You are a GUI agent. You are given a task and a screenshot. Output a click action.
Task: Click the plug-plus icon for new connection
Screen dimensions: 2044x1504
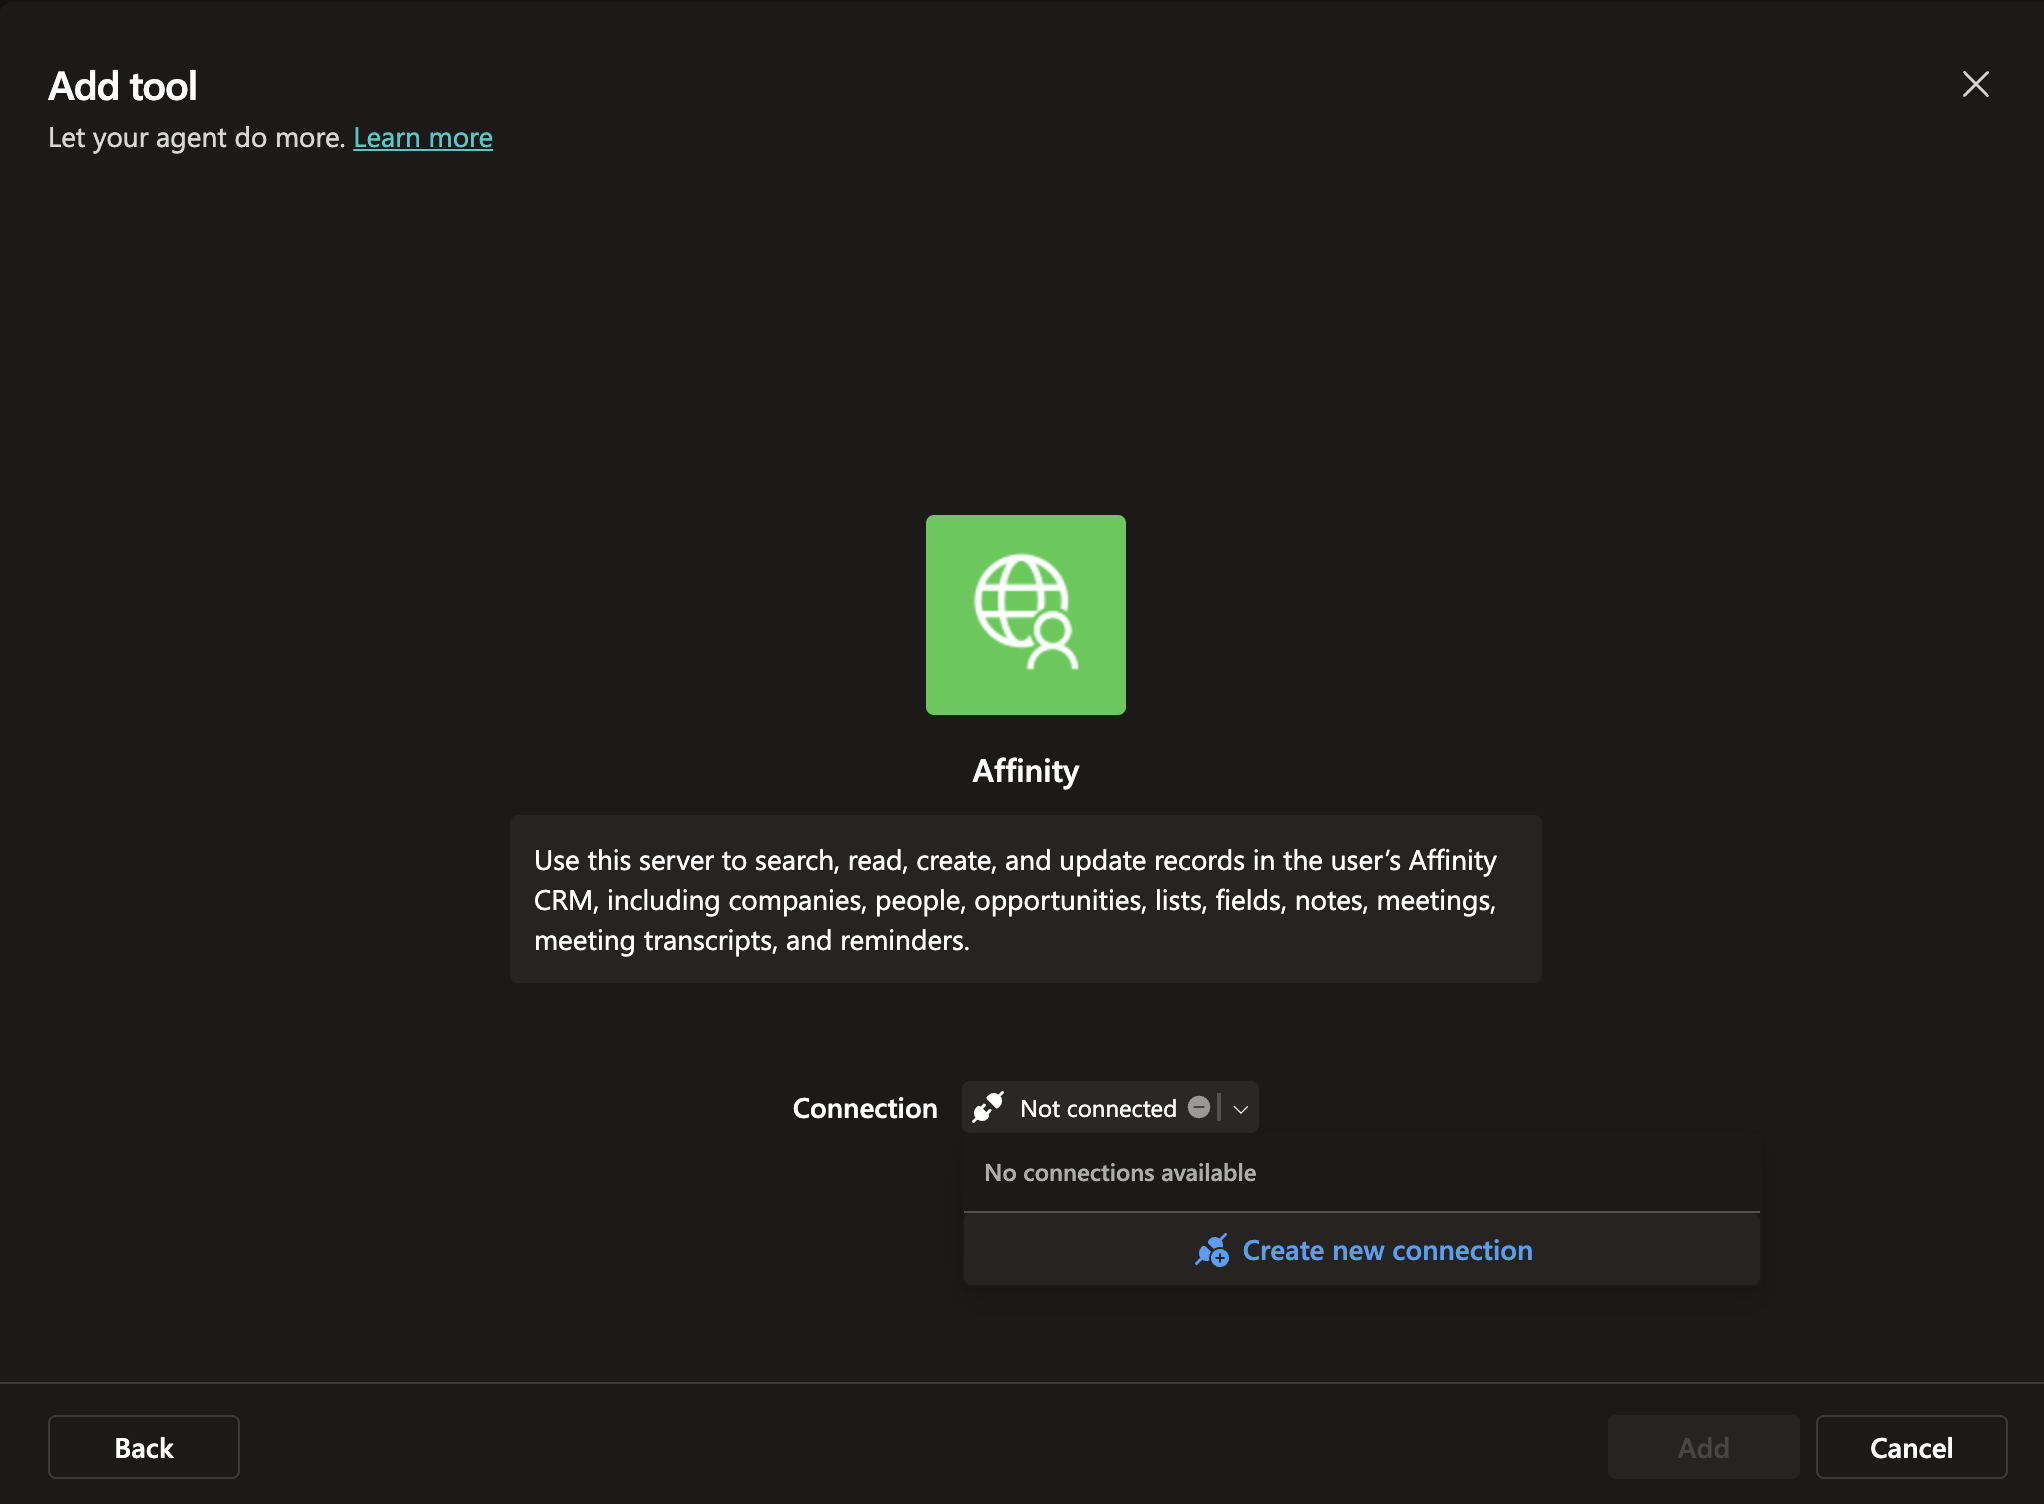click(x=1212, y=1250)
